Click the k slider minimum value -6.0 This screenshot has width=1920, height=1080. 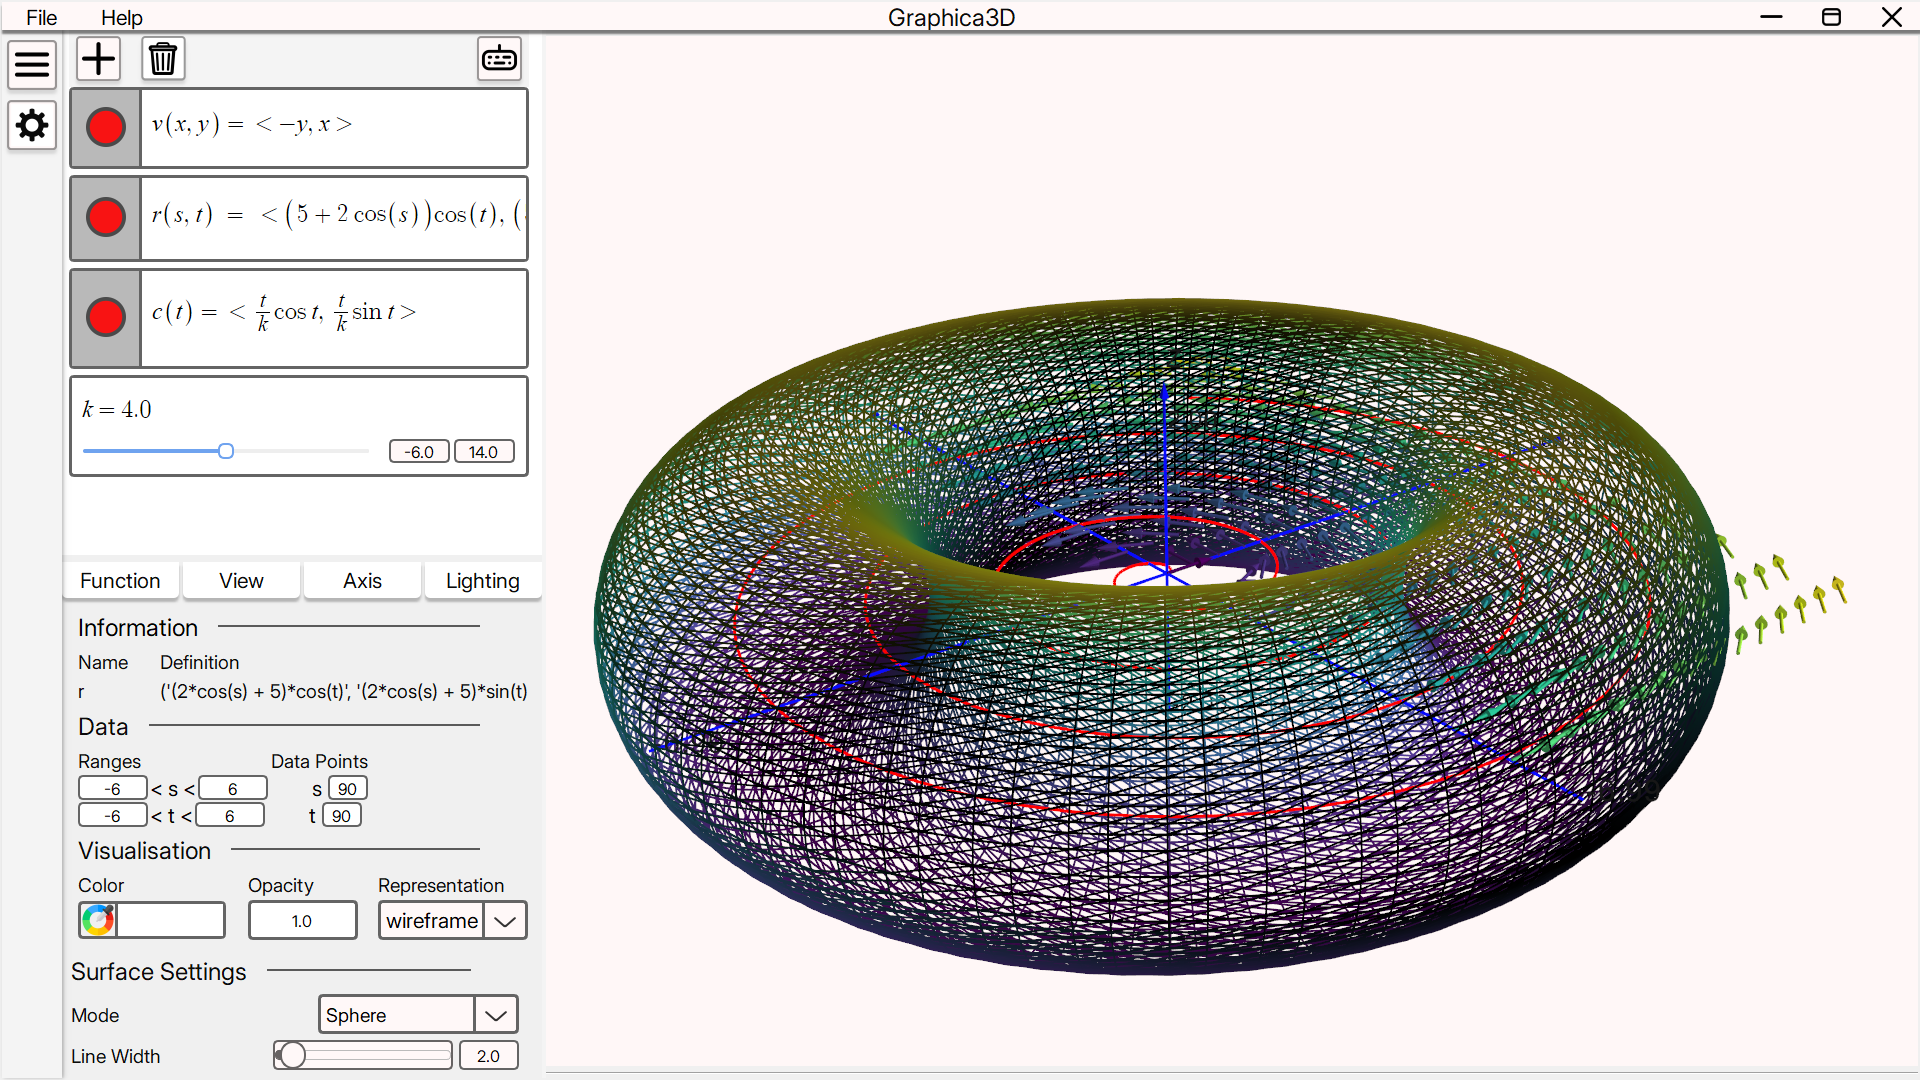click(419, 452)
